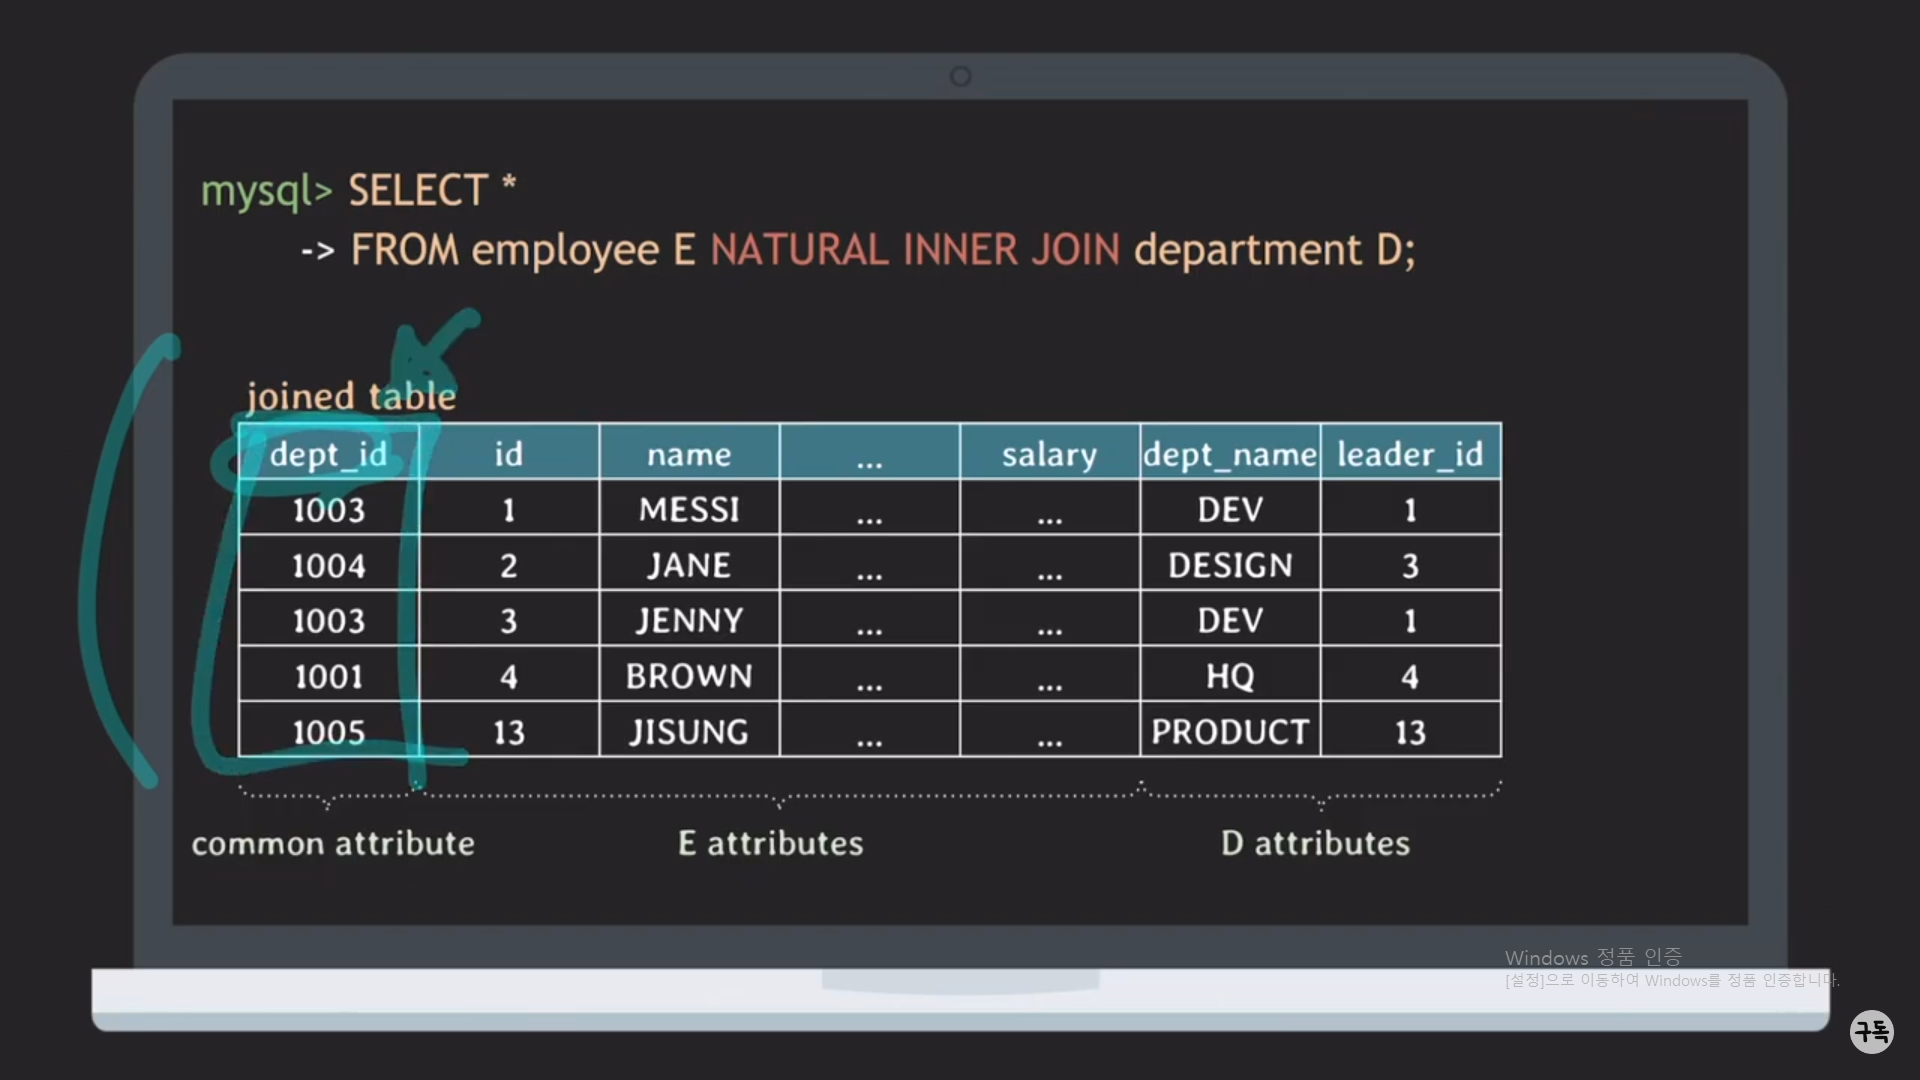Screen dimensions: 1920x1080
Task: Click the subscribe 구독 badge icon
Action: point(1871,1031)
